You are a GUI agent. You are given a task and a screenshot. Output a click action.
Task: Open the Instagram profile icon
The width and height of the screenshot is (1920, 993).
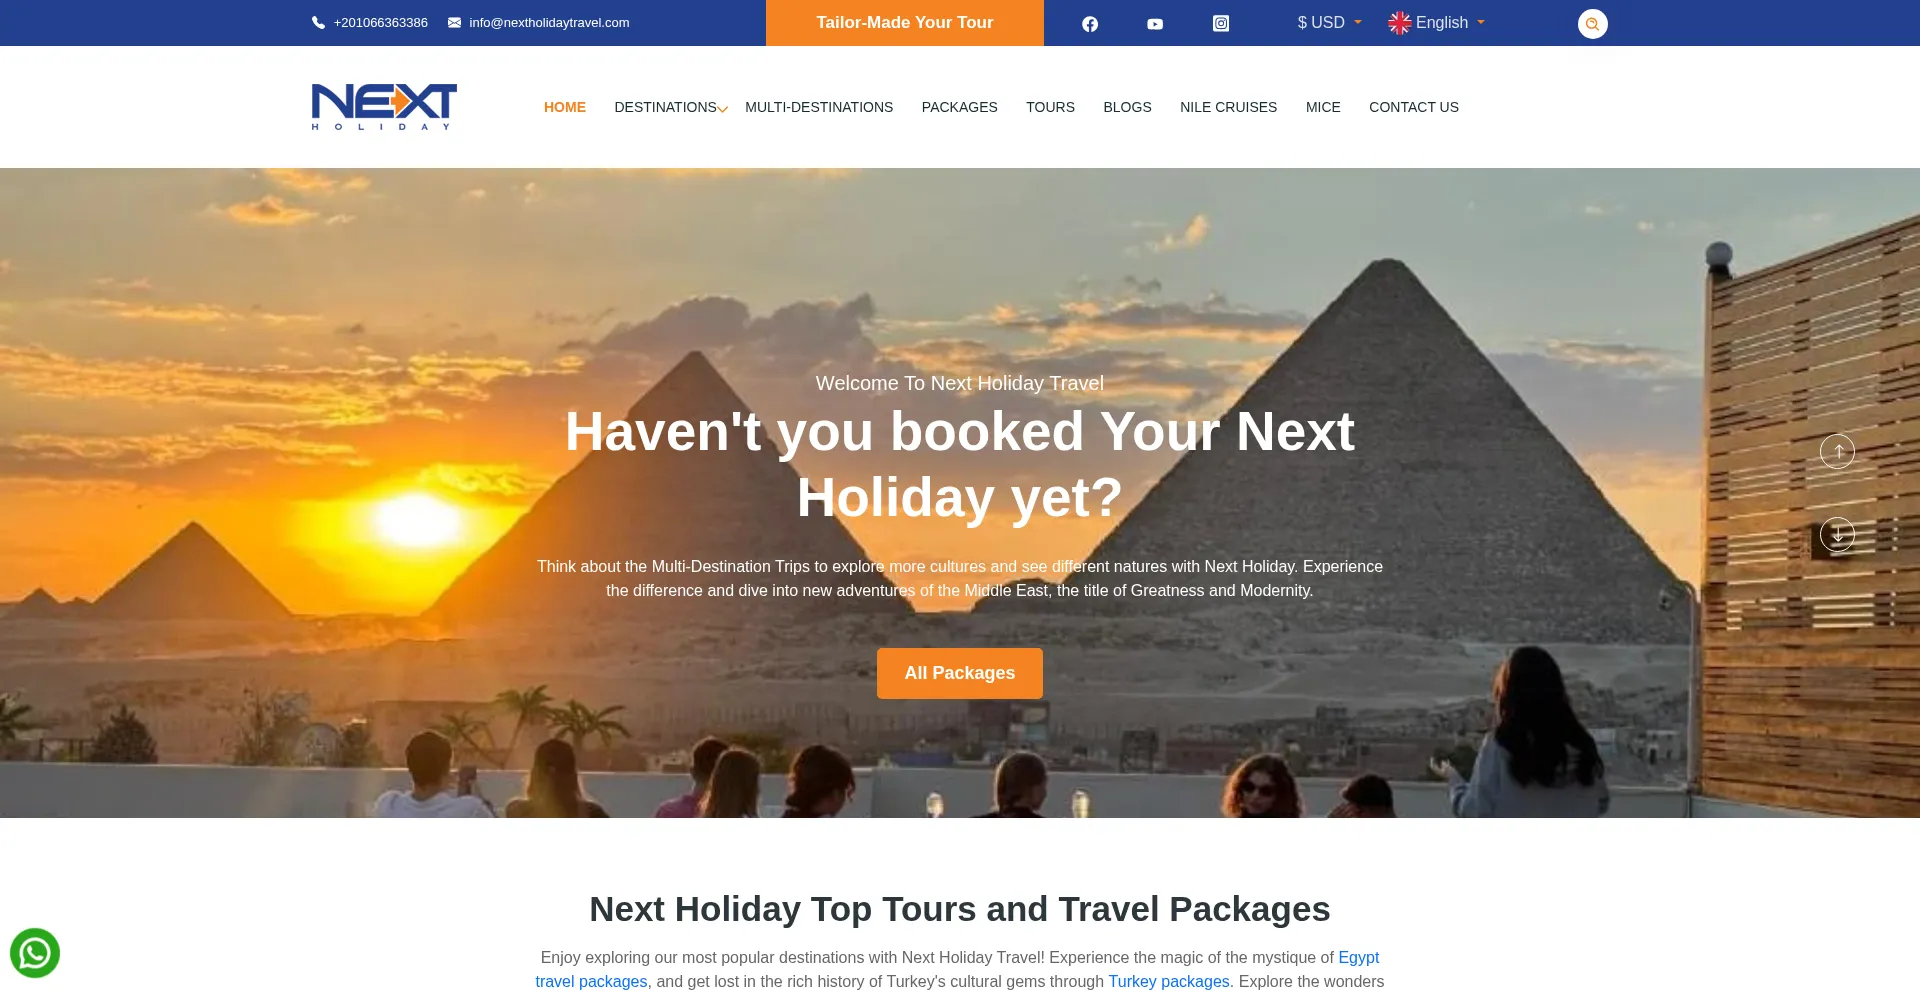point(1221,23)
